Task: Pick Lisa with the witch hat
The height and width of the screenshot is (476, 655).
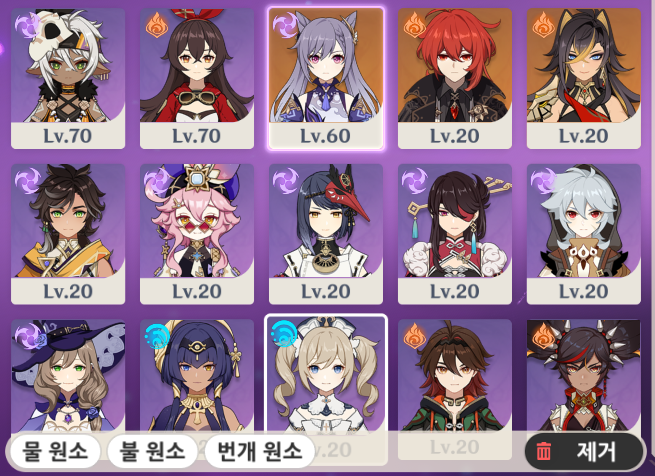Action: (68, 376)
